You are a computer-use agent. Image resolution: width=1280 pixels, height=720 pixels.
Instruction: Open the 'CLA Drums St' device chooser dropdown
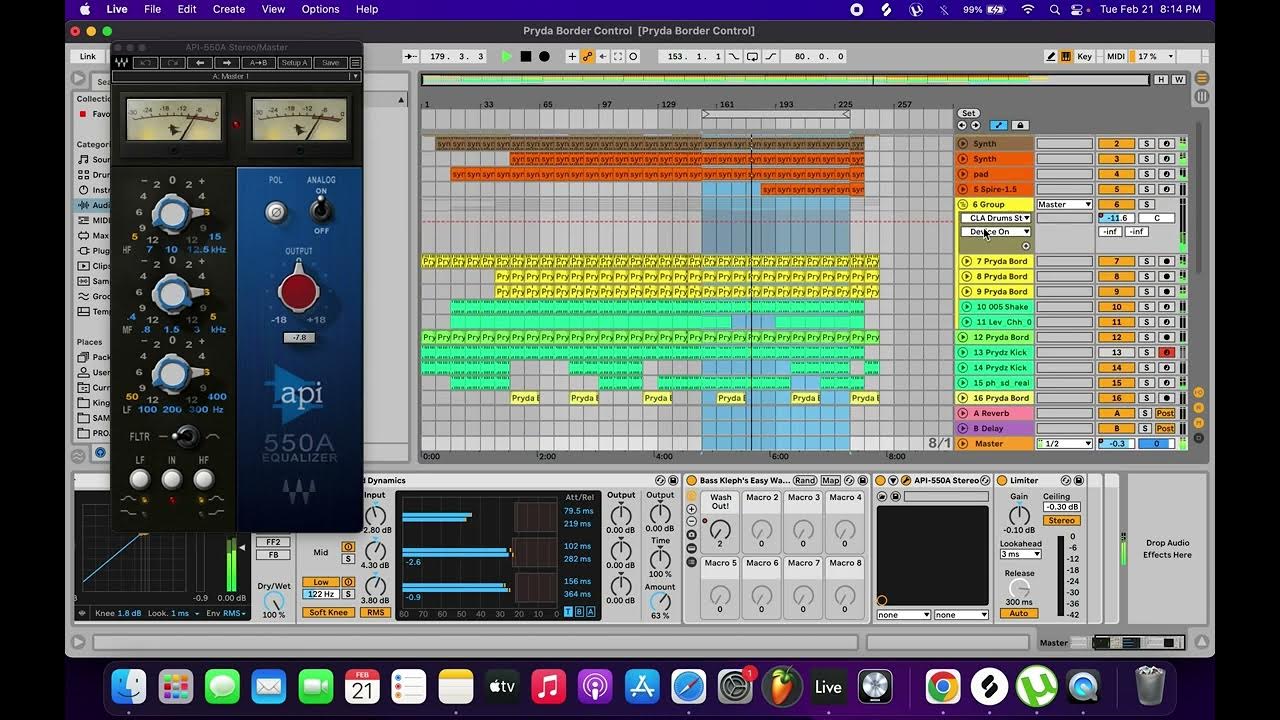tap(996, 218)
